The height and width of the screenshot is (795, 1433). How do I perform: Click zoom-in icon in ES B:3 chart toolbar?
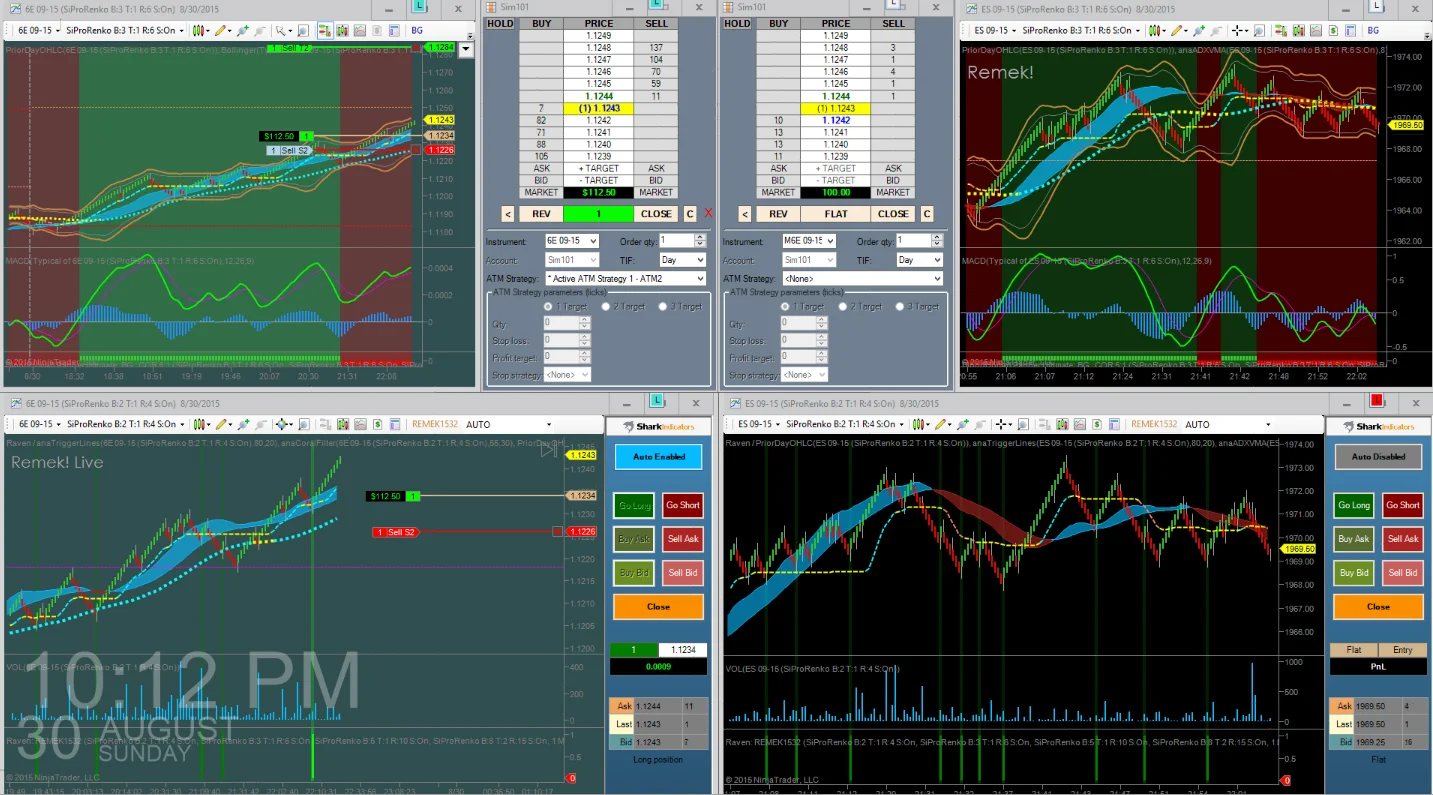coord(1199,31)
